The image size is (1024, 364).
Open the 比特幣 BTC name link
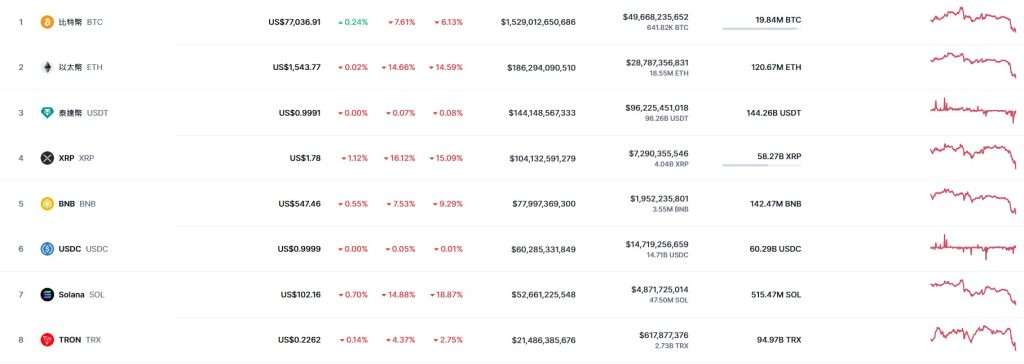coord(80,22)
